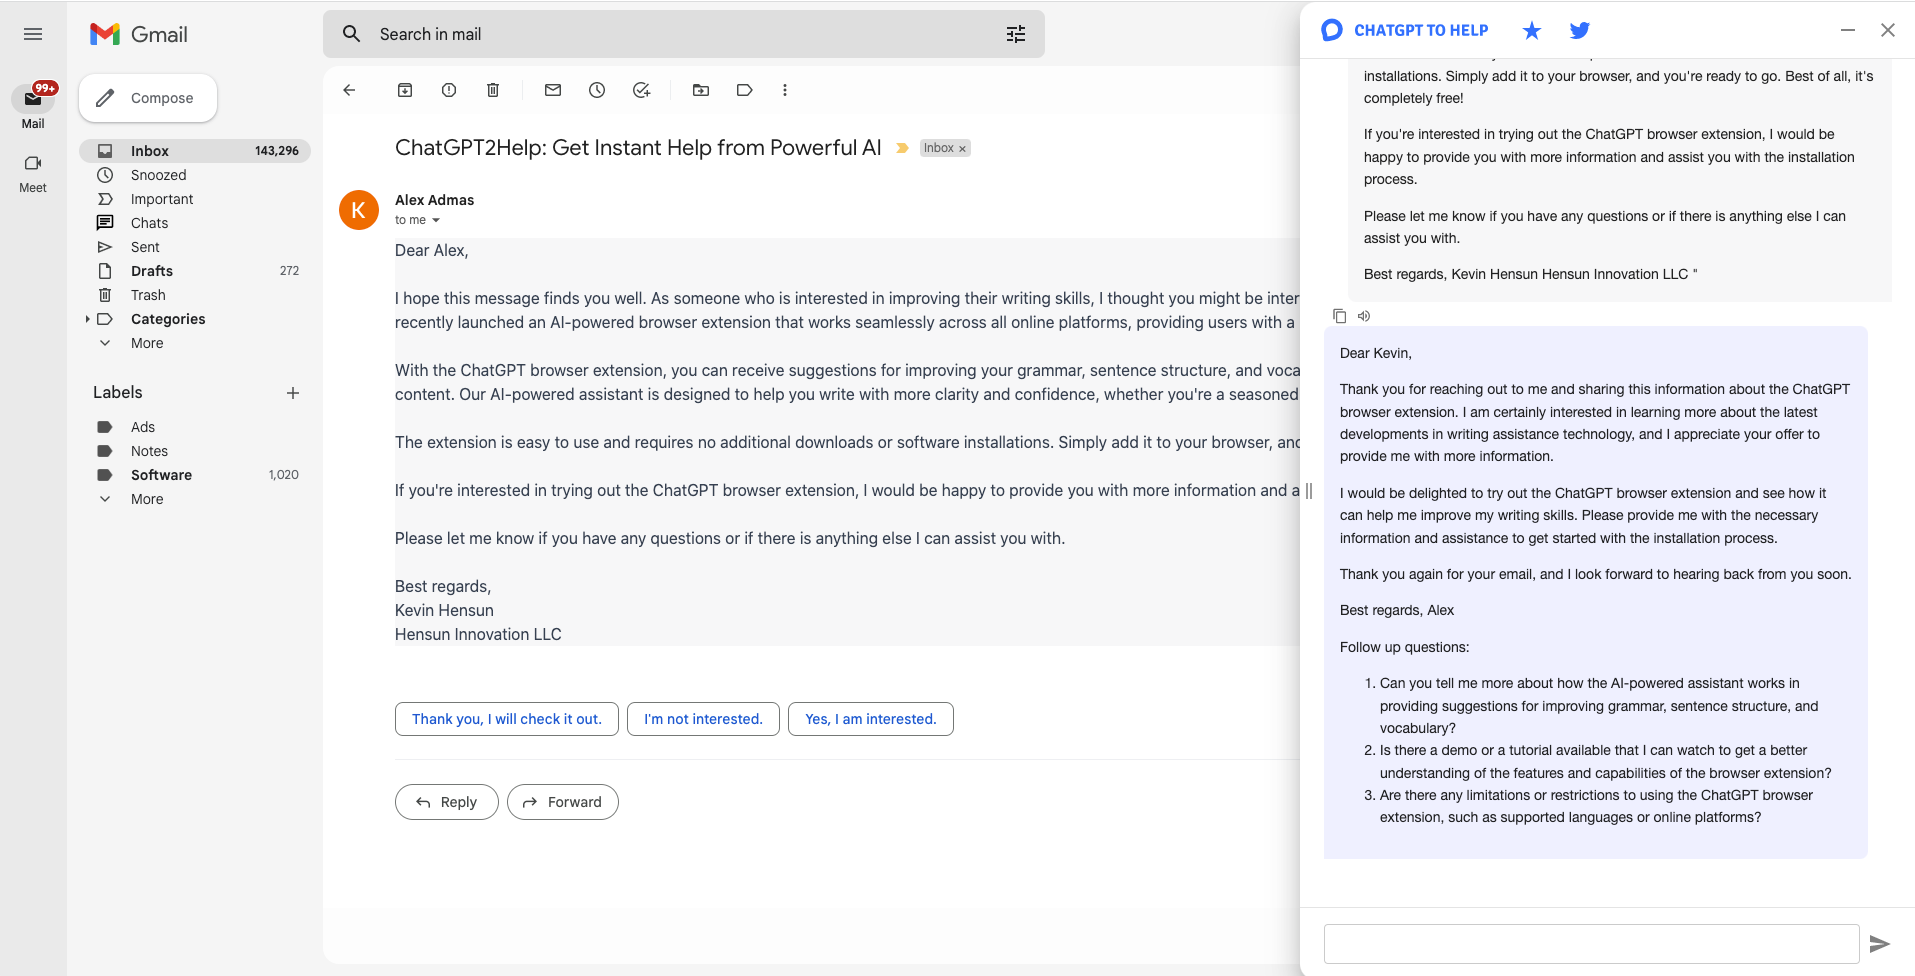Screen dimensions: 1915x976
Task: Expand More under Labels
Action: 147,499
